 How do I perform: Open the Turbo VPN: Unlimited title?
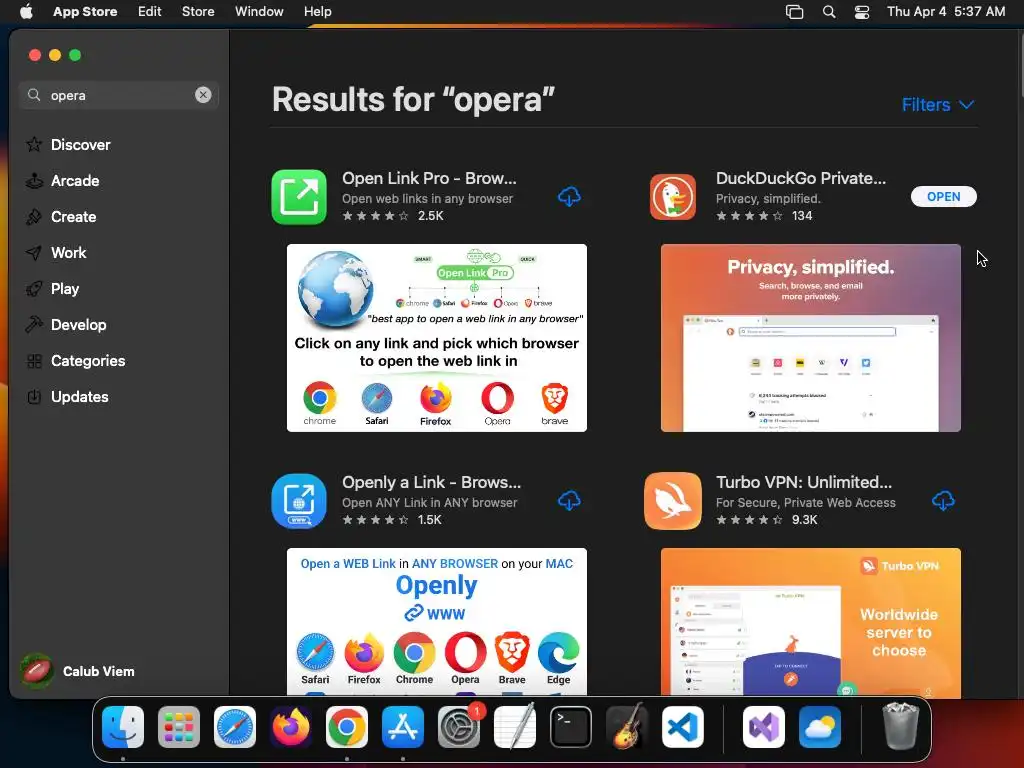pos(804,482)
